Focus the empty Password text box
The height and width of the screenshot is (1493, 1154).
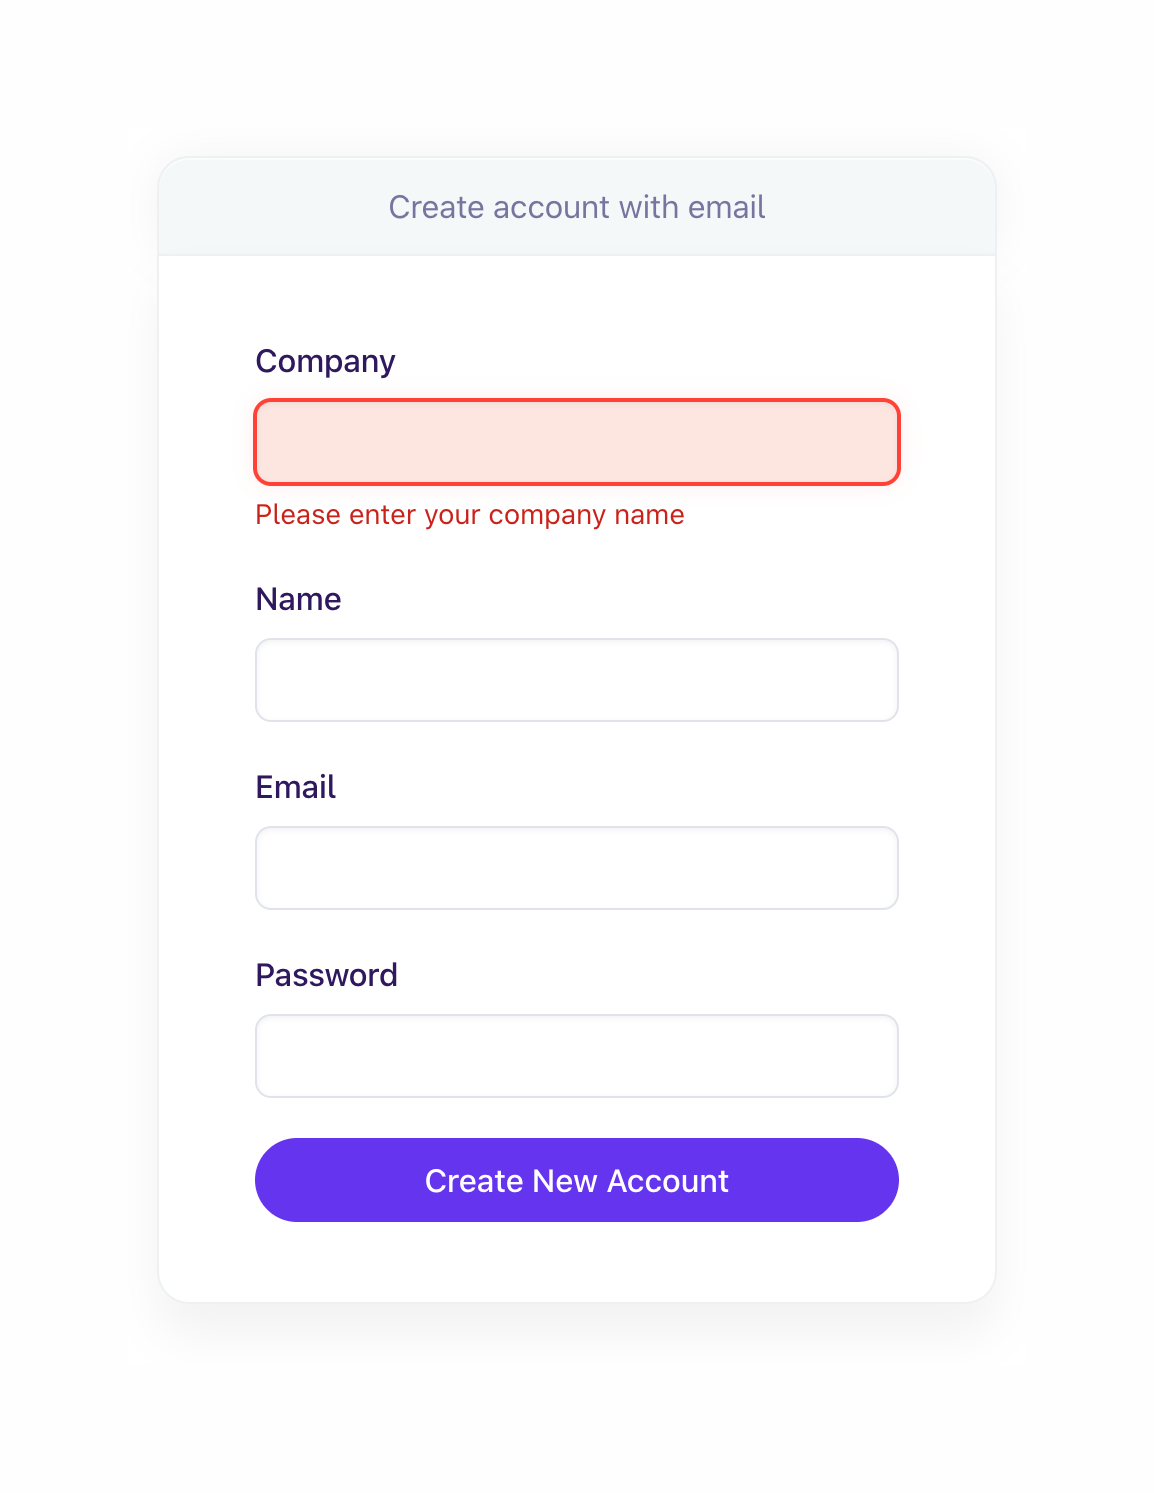[577, 1056]
